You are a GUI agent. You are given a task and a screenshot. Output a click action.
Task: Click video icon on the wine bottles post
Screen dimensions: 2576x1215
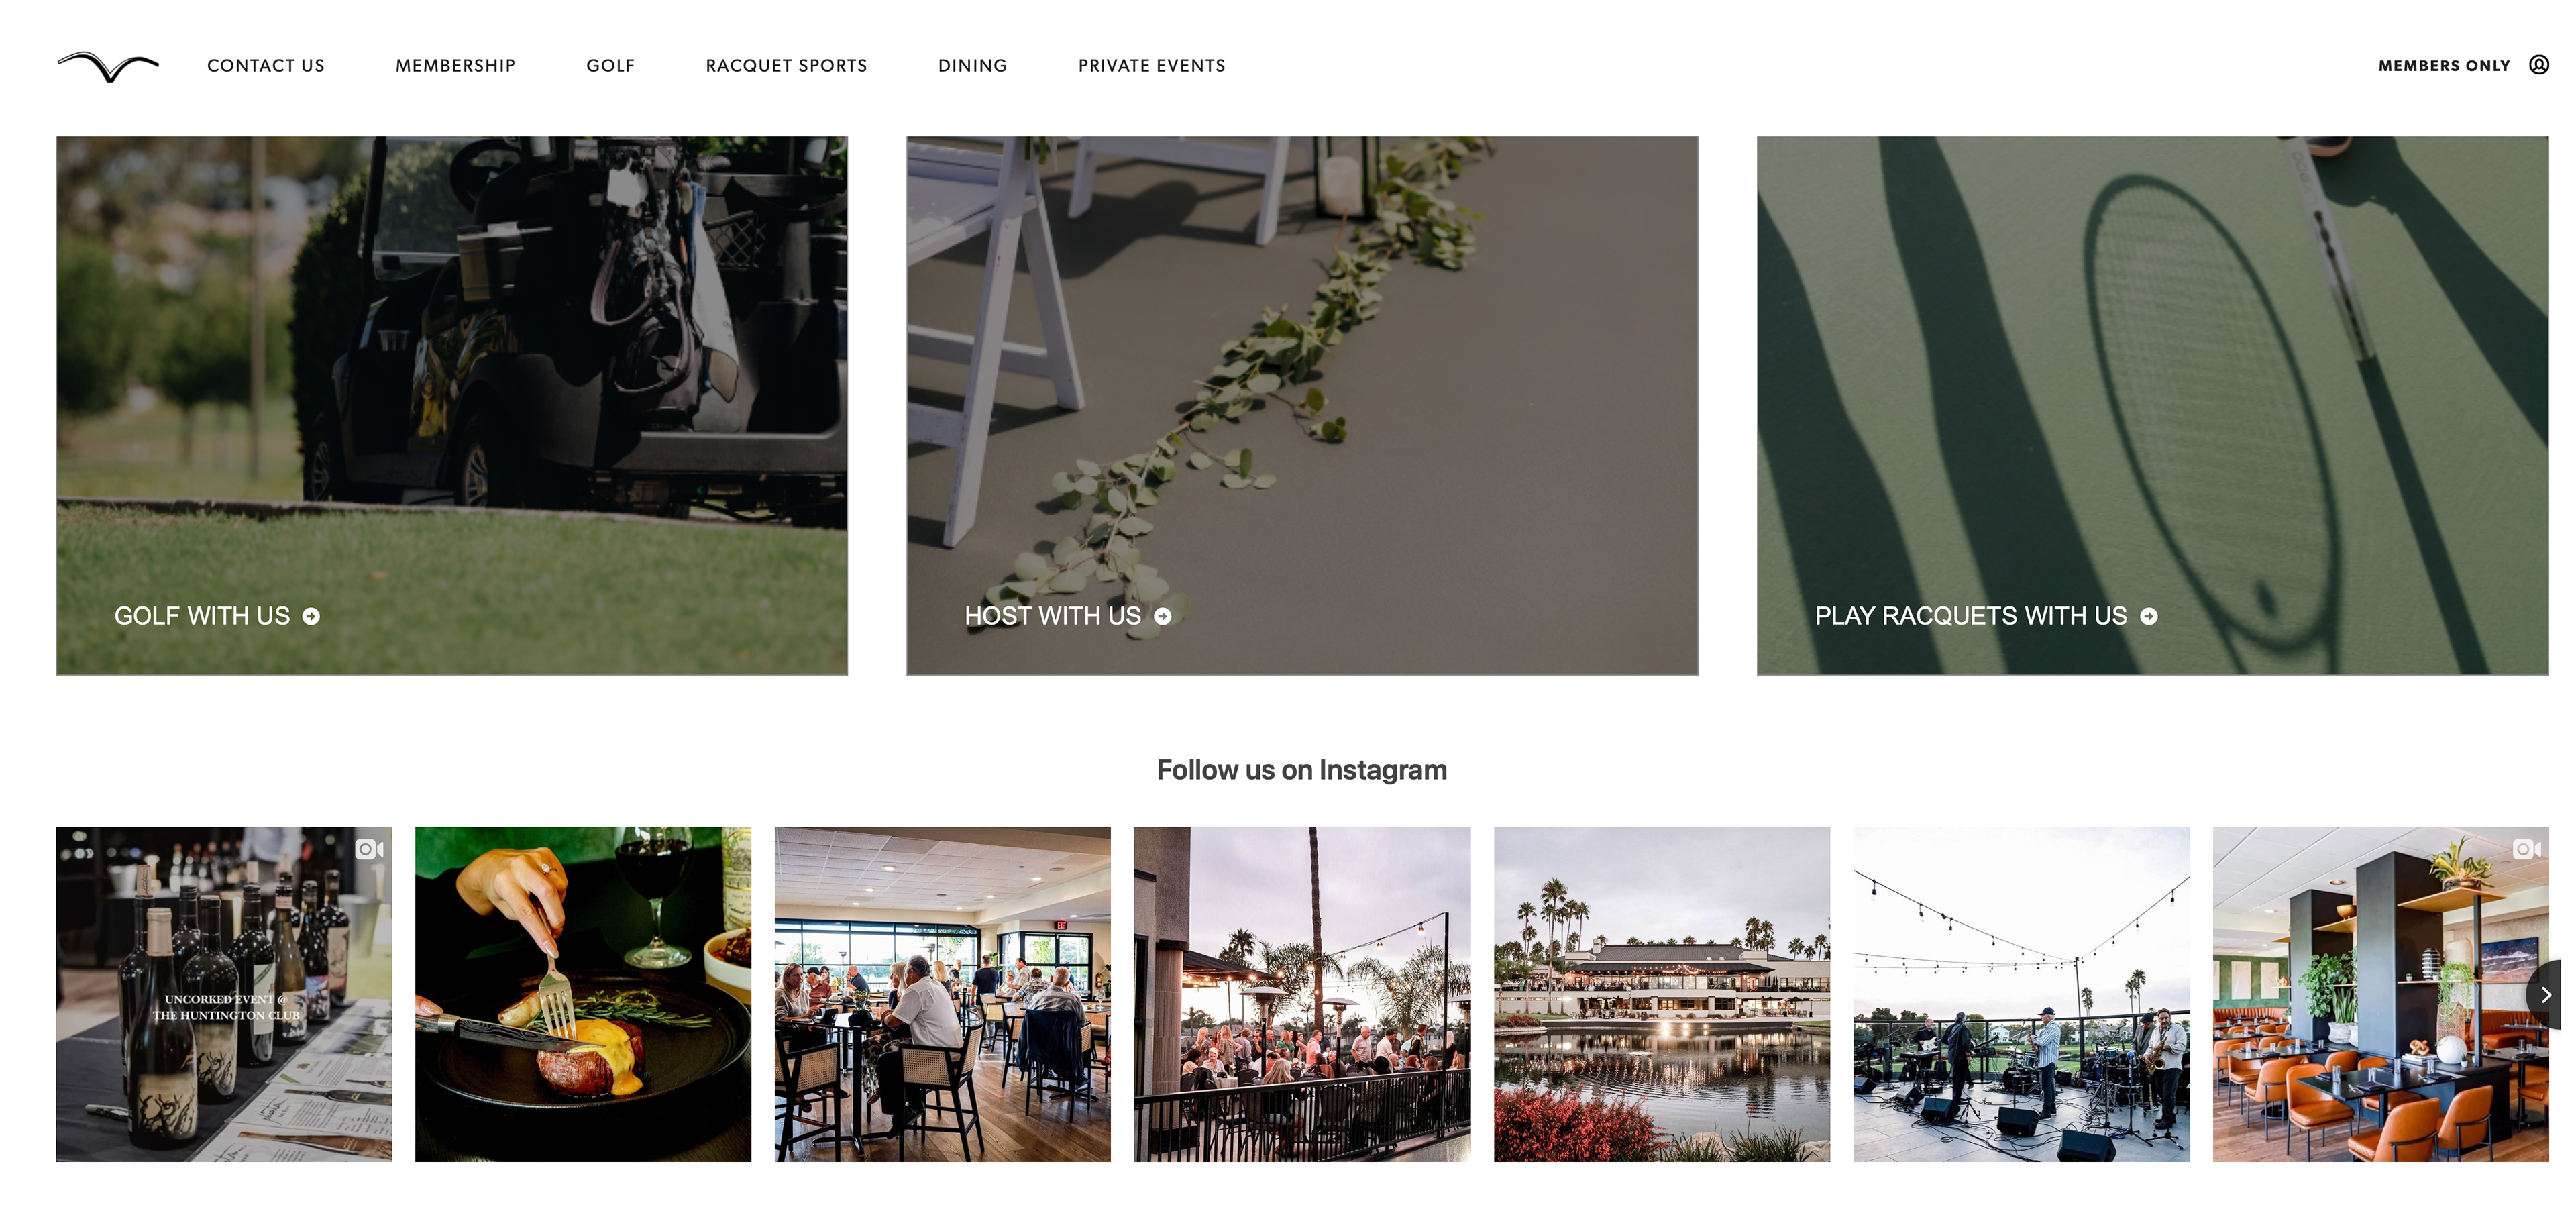click(x=369, y=849)
